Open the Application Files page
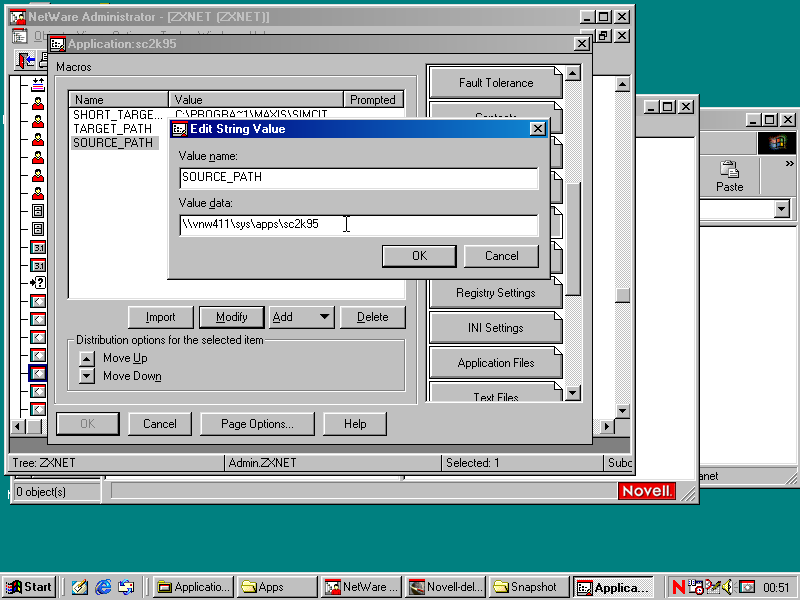This screenshot has height=600, width=800. click(495, 363)
